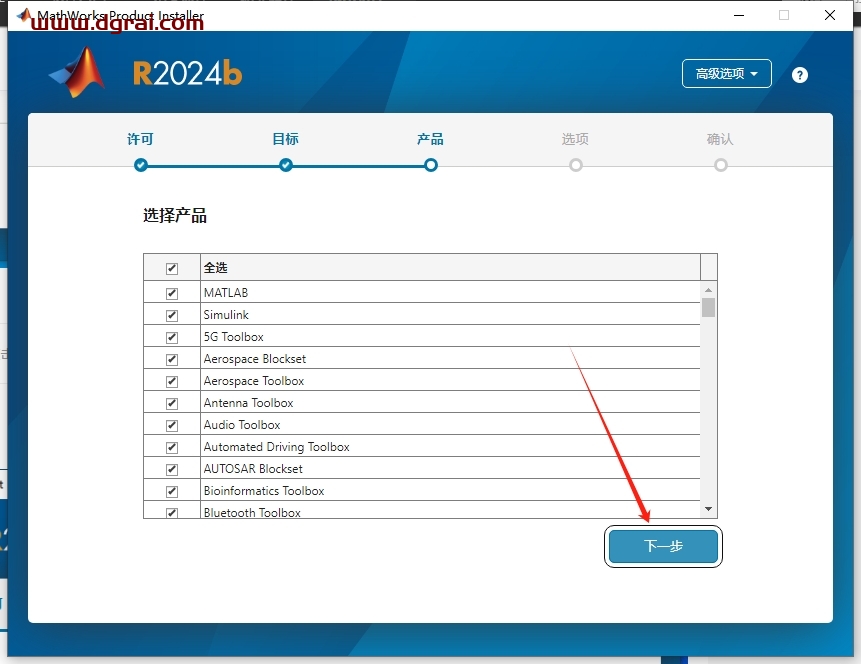Go to the 许可 step tab

(141, 140)
